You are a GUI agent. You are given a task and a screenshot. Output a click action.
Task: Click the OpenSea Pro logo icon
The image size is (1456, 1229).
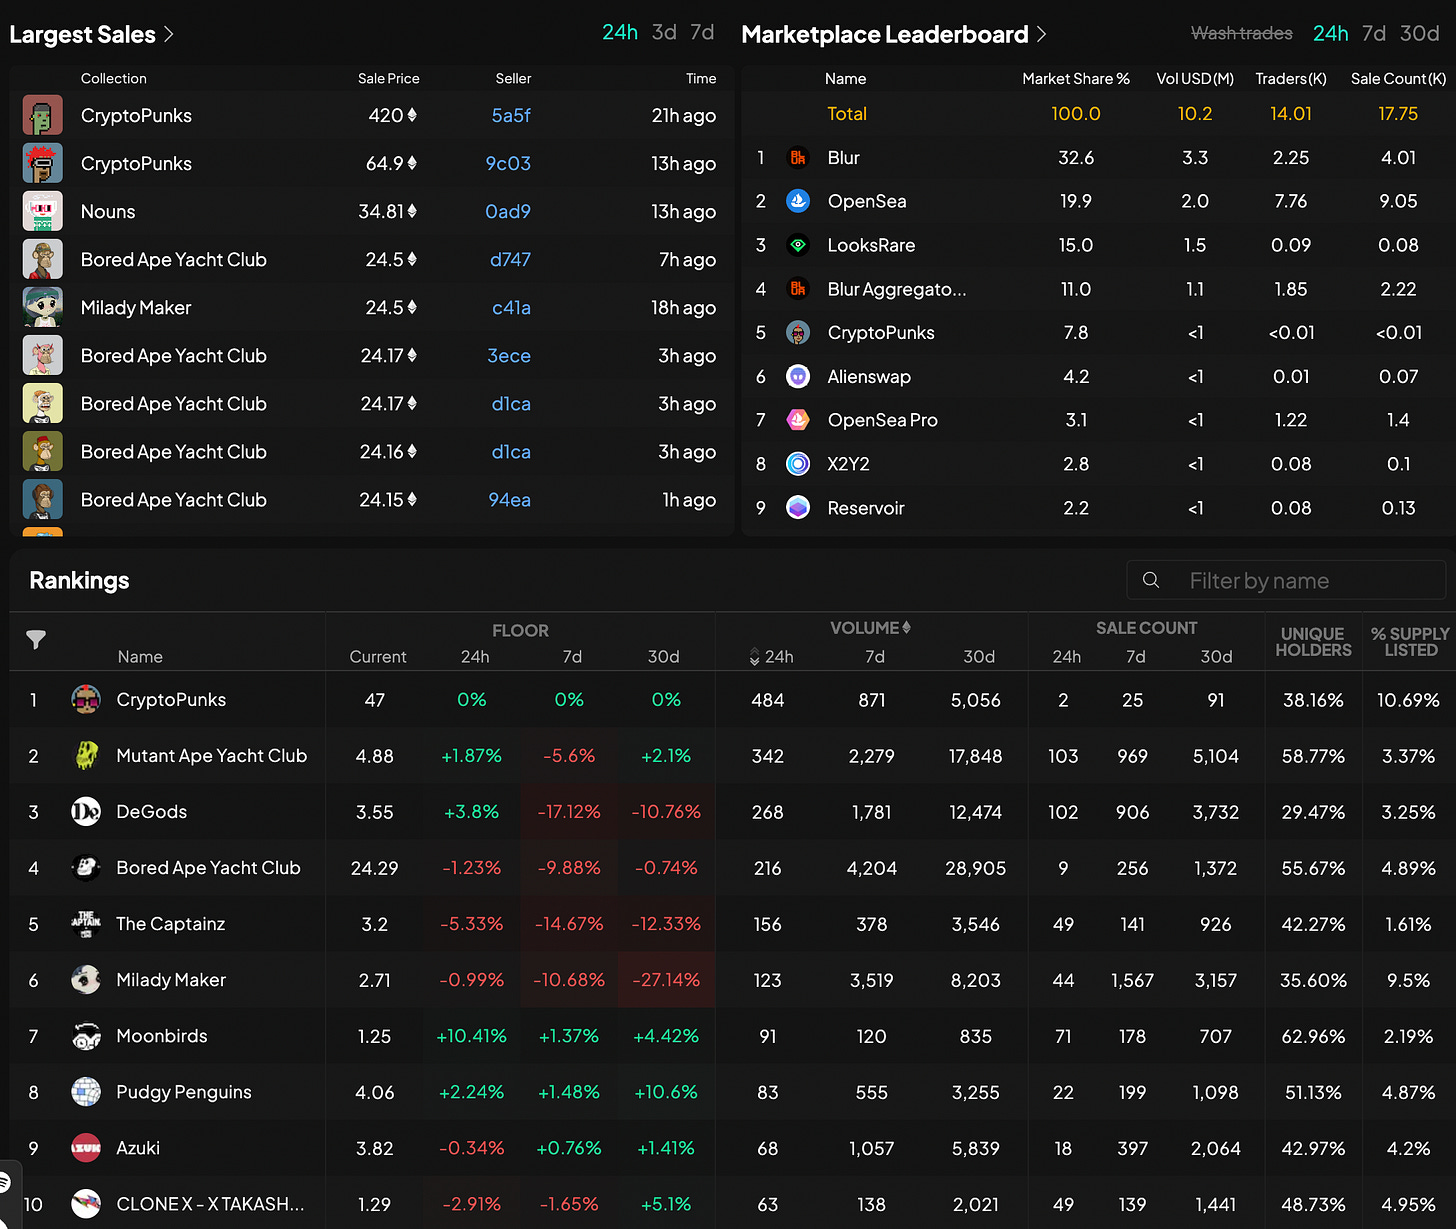pos(798,420)
